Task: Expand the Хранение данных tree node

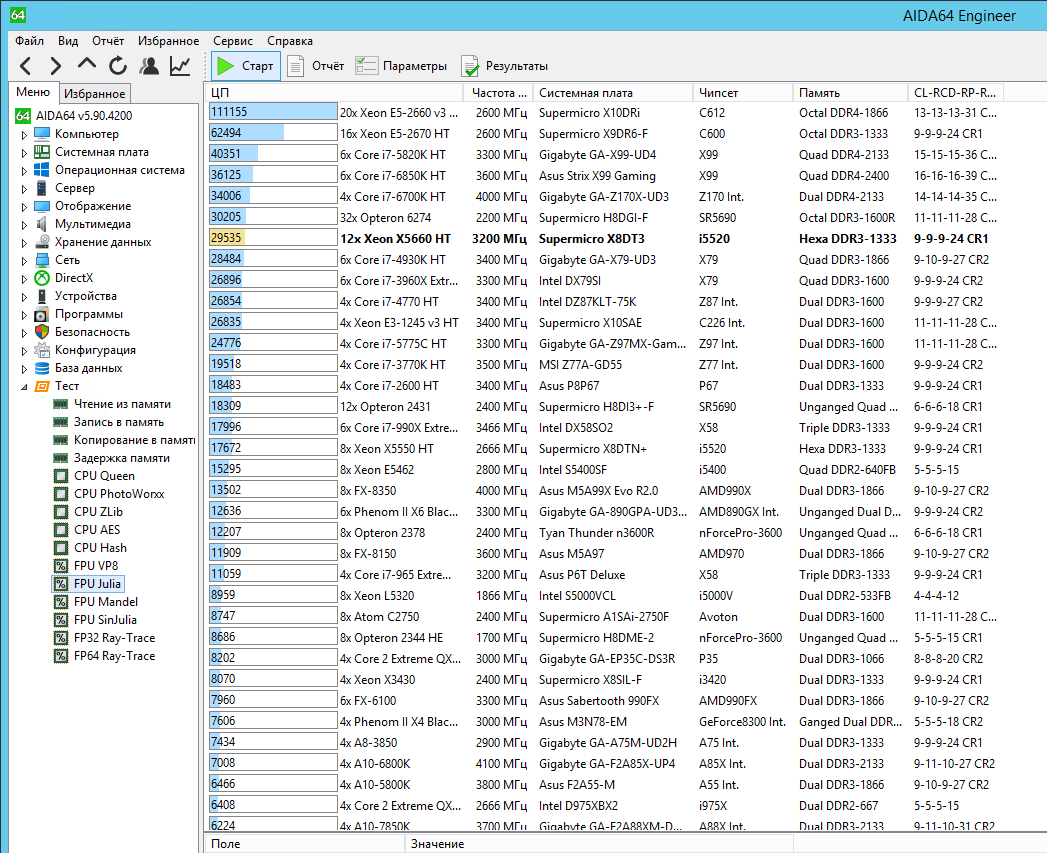Action: (25, 242)
